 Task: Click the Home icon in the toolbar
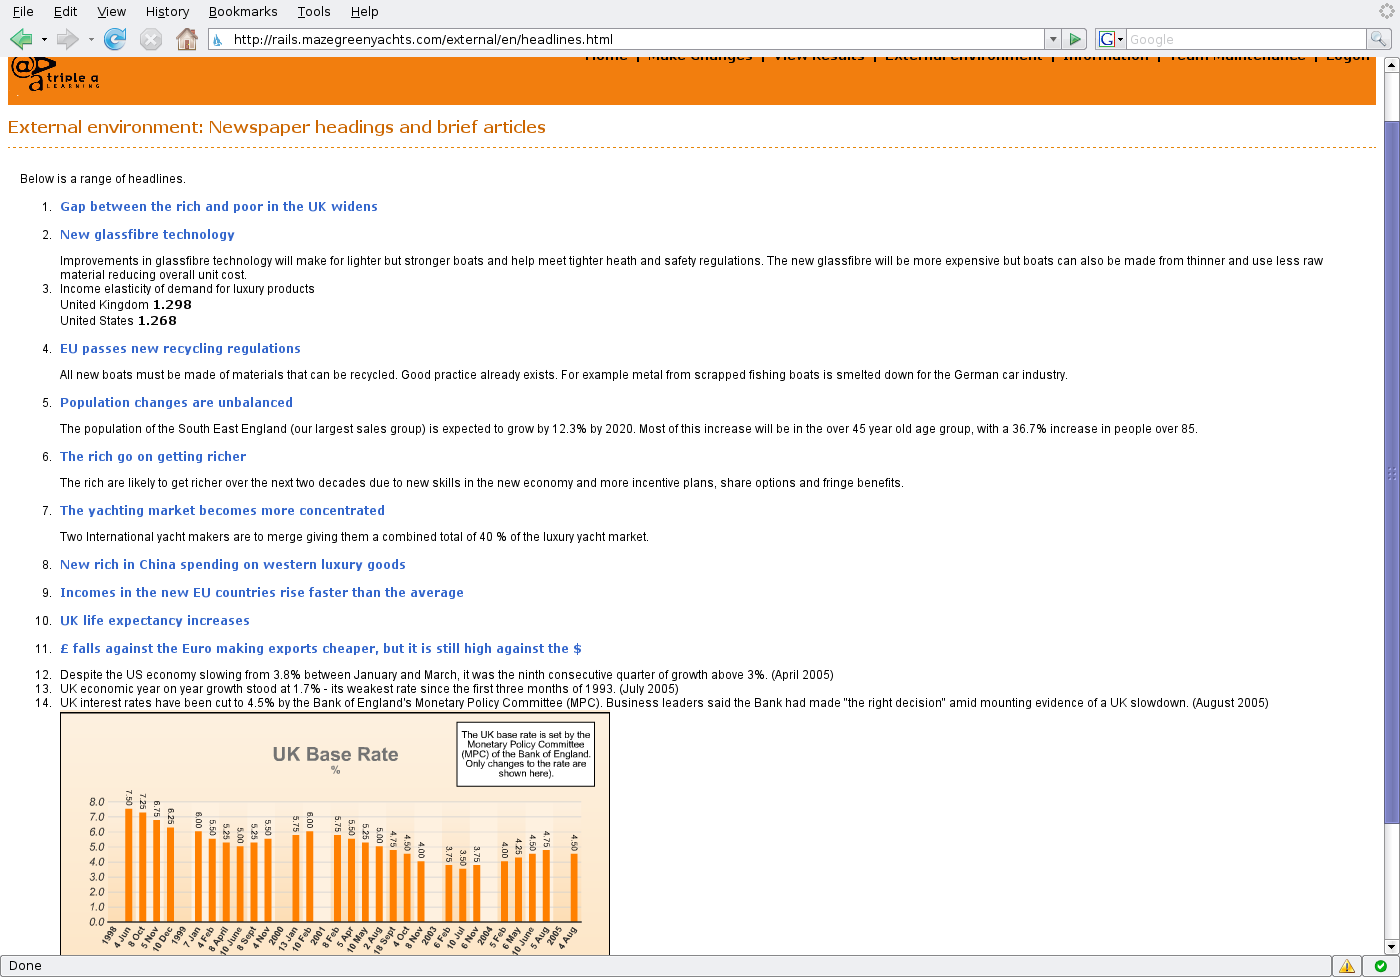point(186,39)
